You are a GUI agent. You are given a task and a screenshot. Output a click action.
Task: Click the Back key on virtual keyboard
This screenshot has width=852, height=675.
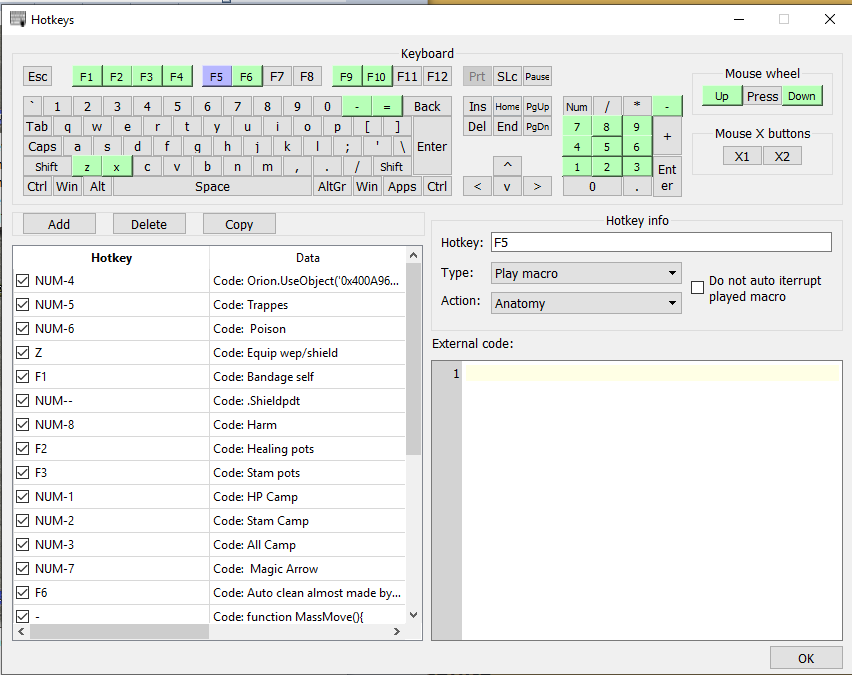[x=427, y=107]
